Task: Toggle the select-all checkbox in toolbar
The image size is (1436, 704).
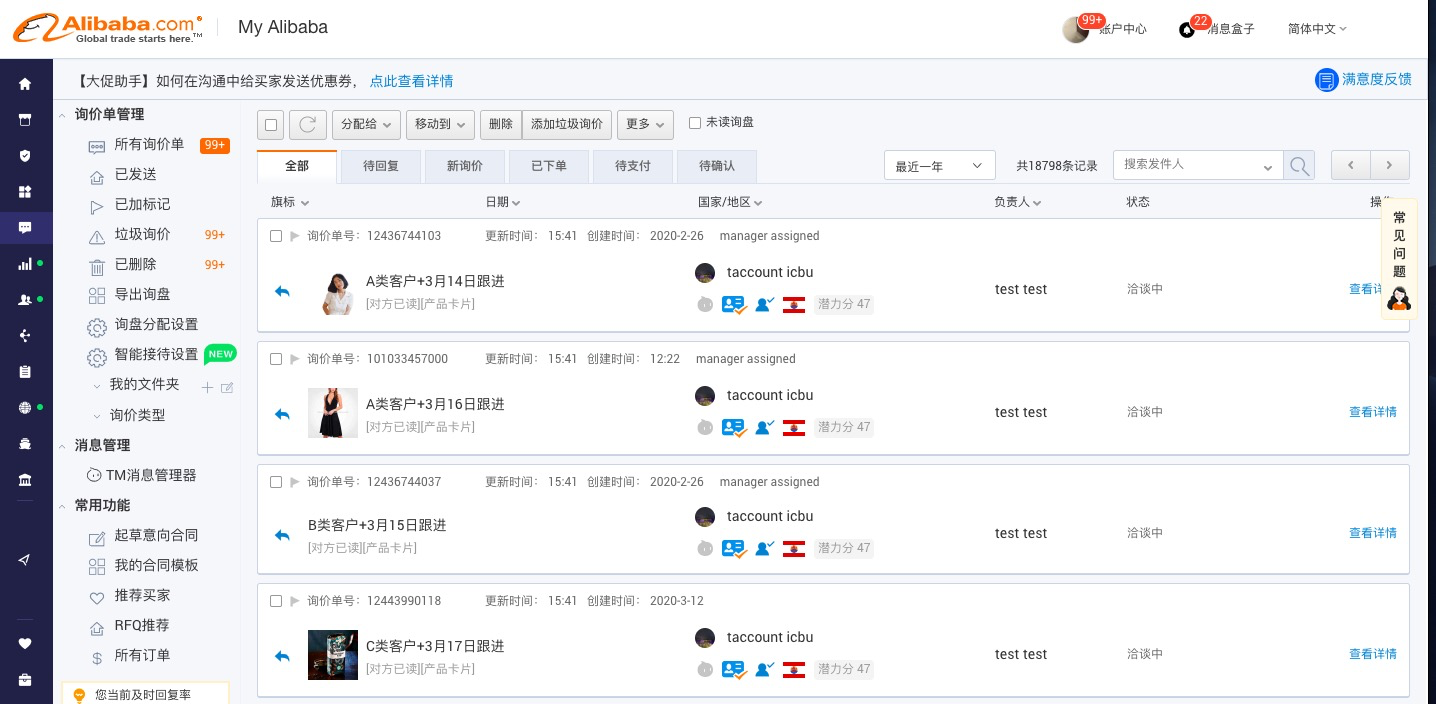Action: pos(270,124)
